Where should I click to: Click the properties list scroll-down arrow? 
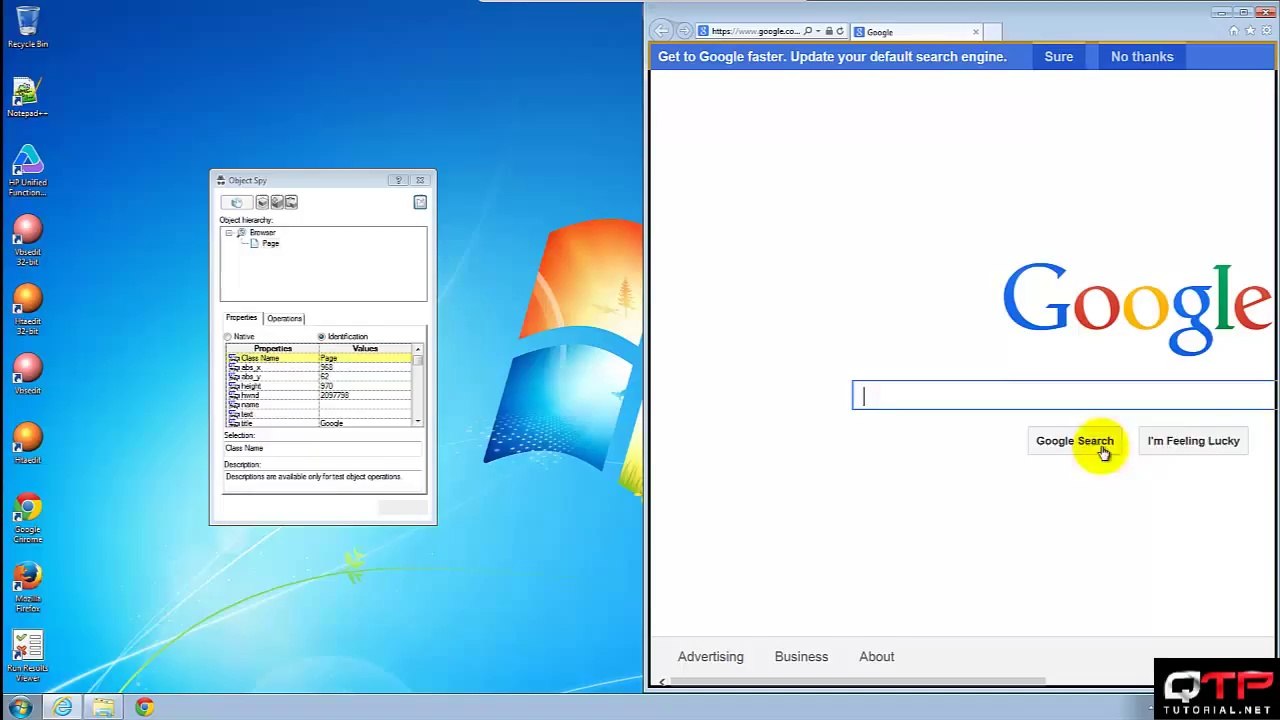(x=417, y=422)
